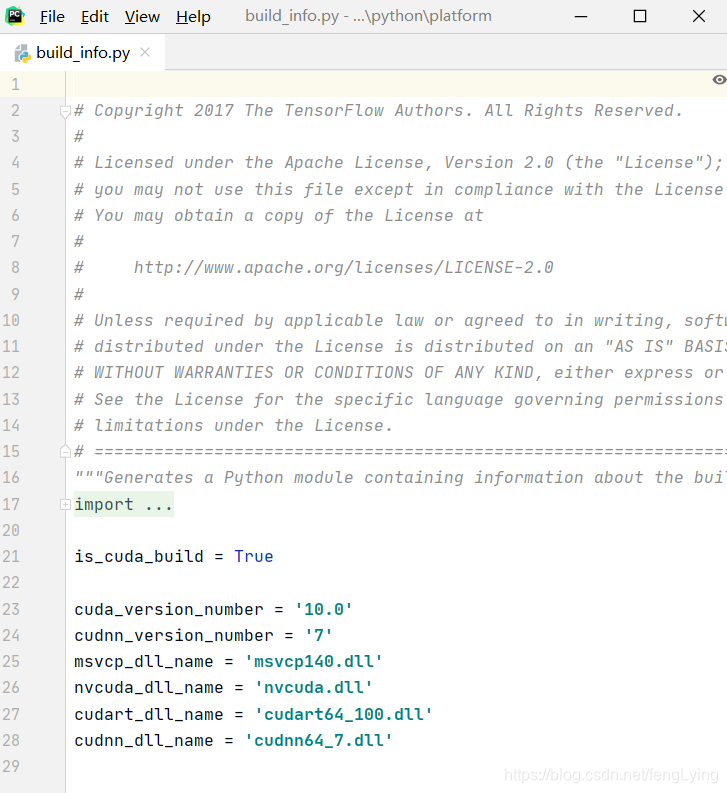Open the Help menu

[x=193, y=17]
